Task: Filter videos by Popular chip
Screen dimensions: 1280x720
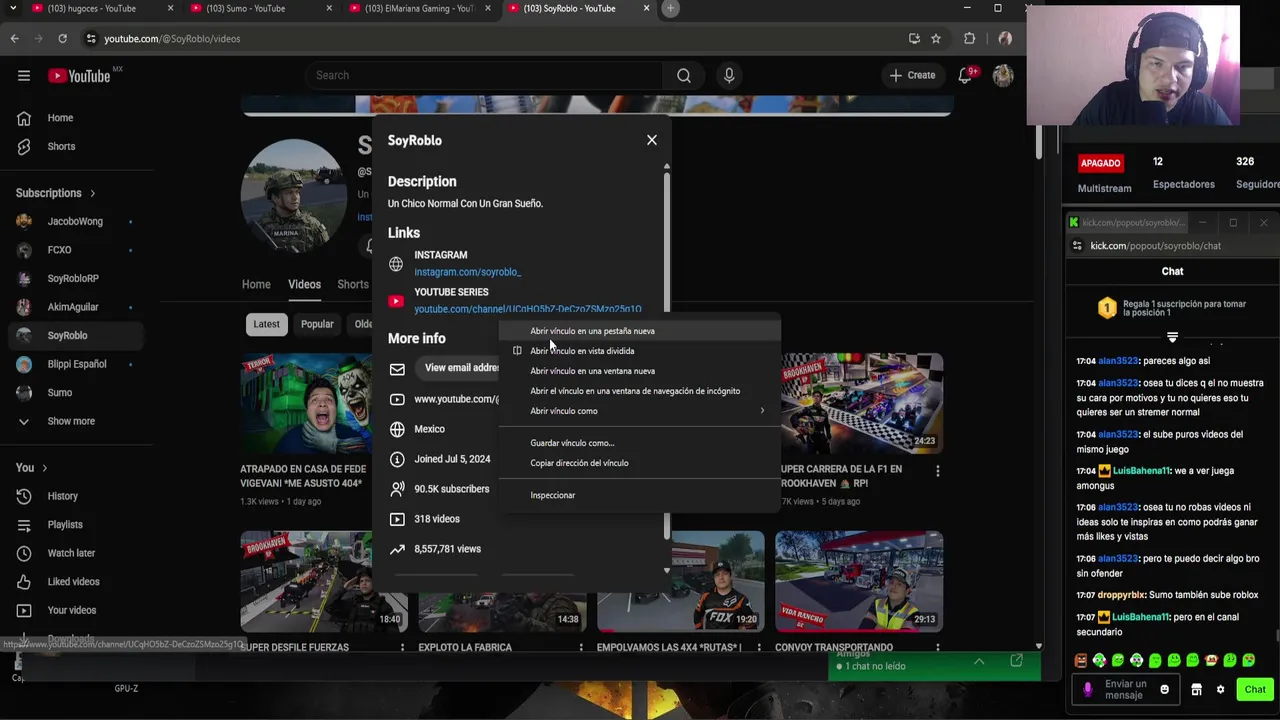Action: (x=317, y=324)
